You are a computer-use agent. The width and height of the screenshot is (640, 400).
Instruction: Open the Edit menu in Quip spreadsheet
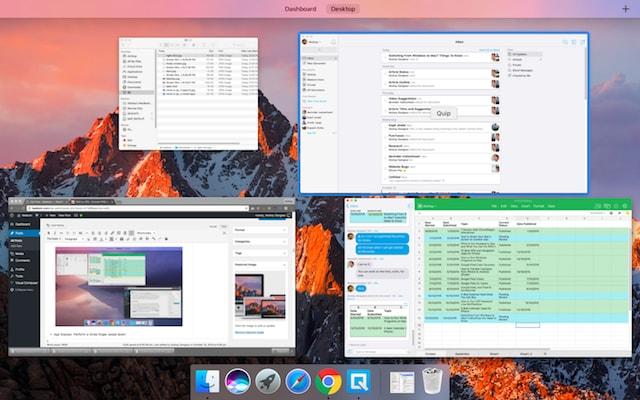click(503, 206)
